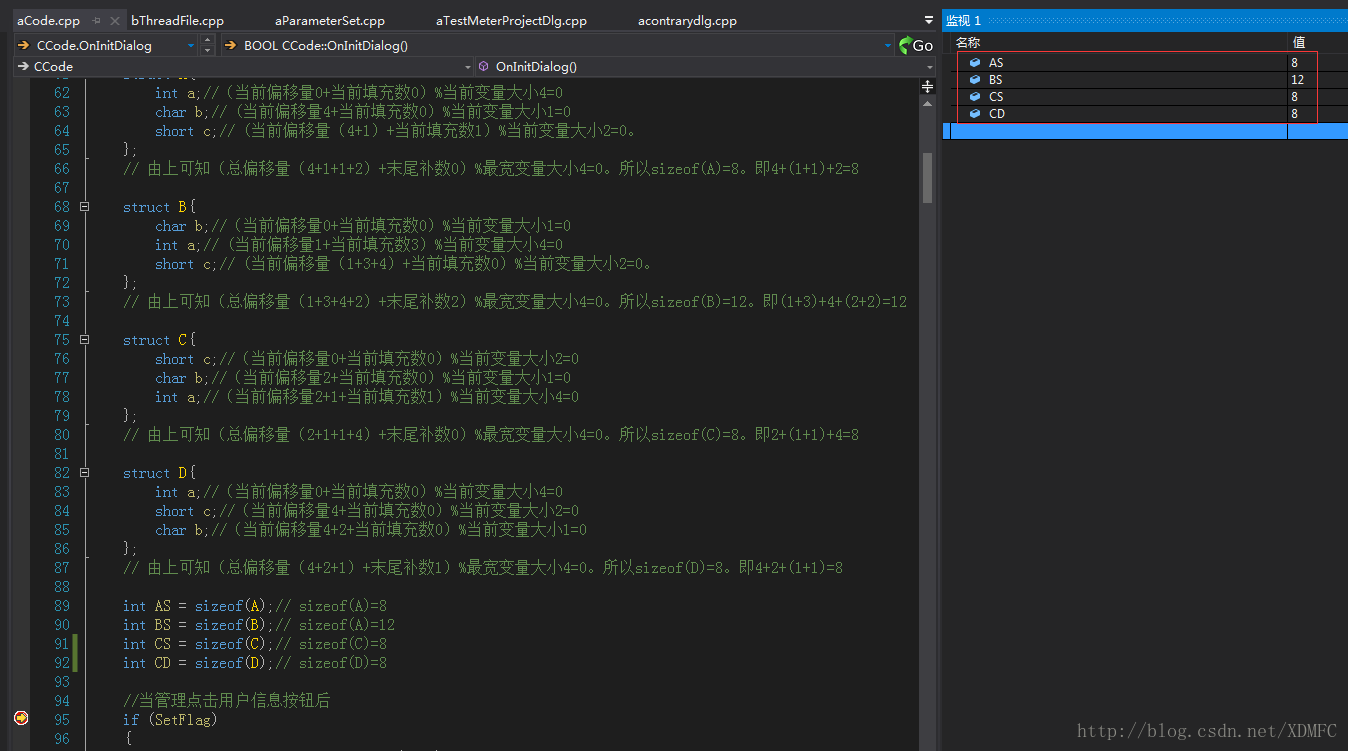Viewport: 1348px width, 751px height.
Task: Click the green Go button
Action: [916, 45]
